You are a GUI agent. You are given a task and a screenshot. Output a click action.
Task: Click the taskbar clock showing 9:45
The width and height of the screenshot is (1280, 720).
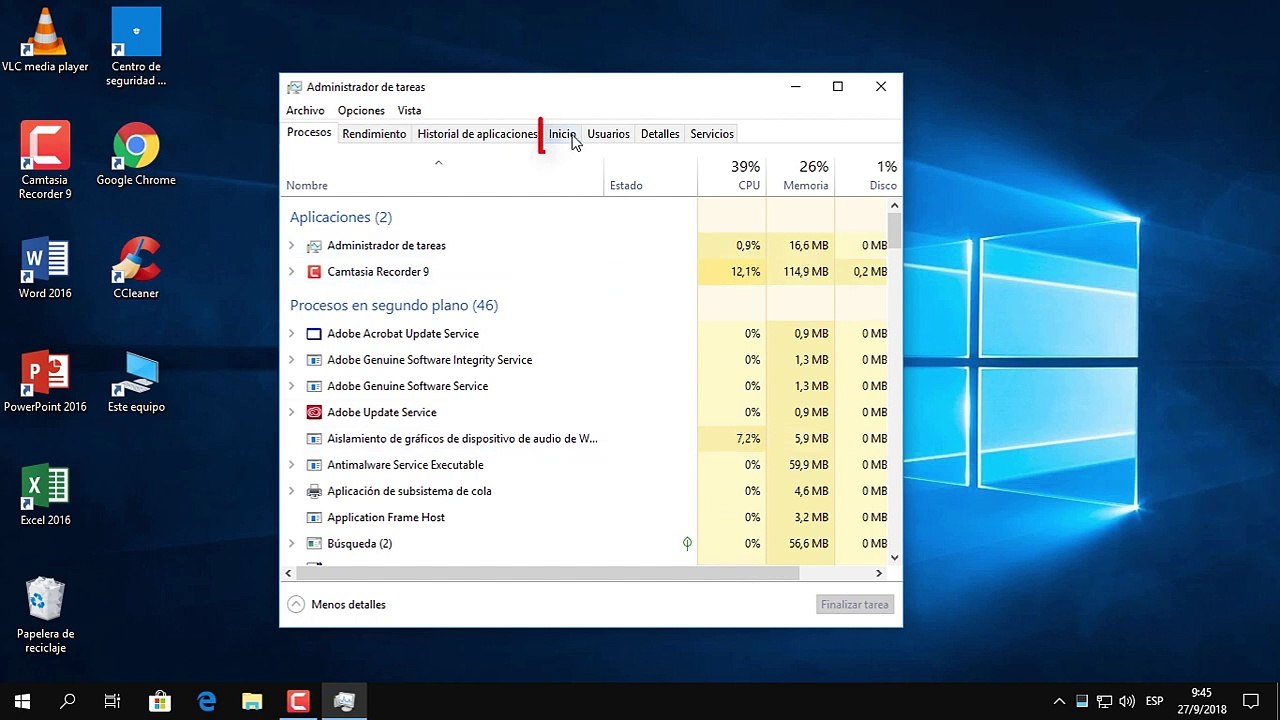pos(1201,701)
